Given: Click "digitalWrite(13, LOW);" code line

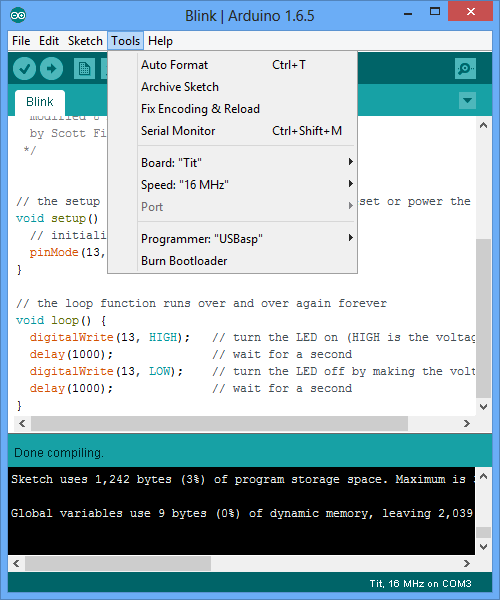Looking at the screenshot, I should tap(106, 372).
